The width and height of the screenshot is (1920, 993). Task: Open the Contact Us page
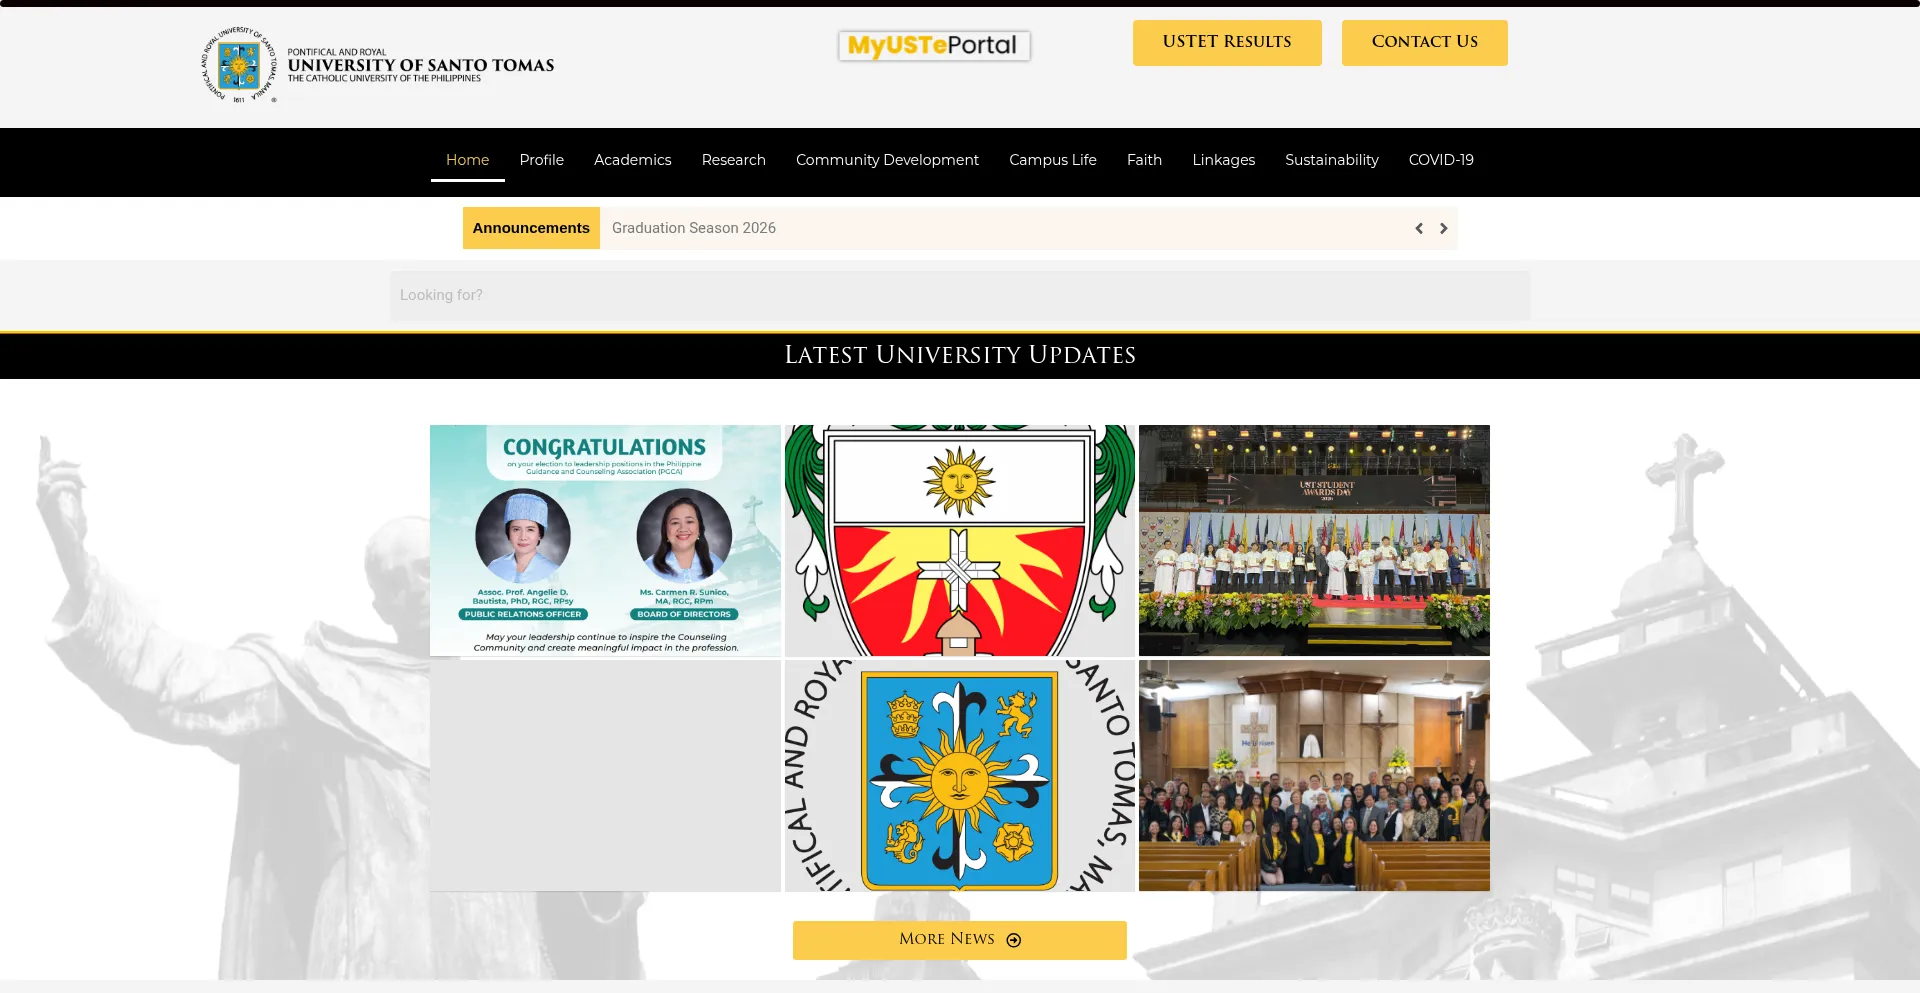point(1424,42)
